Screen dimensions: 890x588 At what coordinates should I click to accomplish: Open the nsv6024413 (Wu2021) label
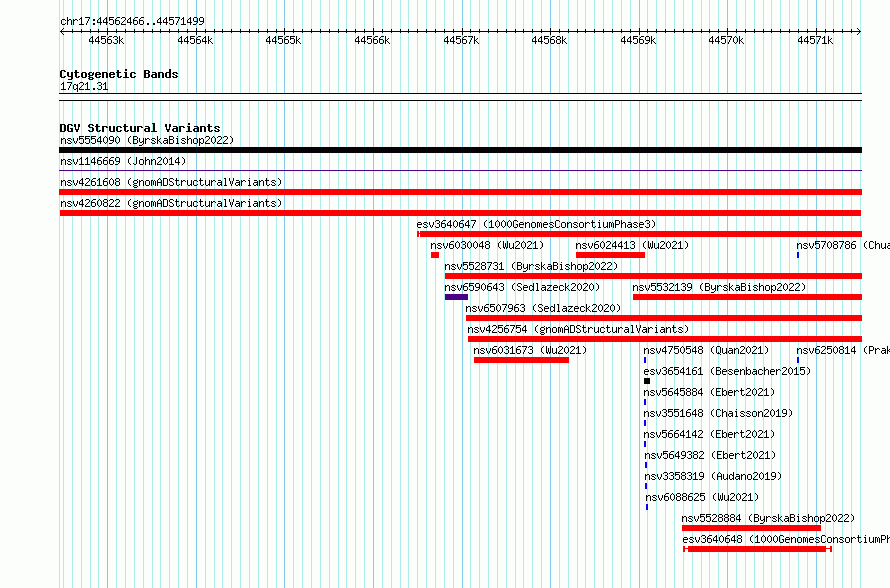pyautogui.click(x=632, y=245)
